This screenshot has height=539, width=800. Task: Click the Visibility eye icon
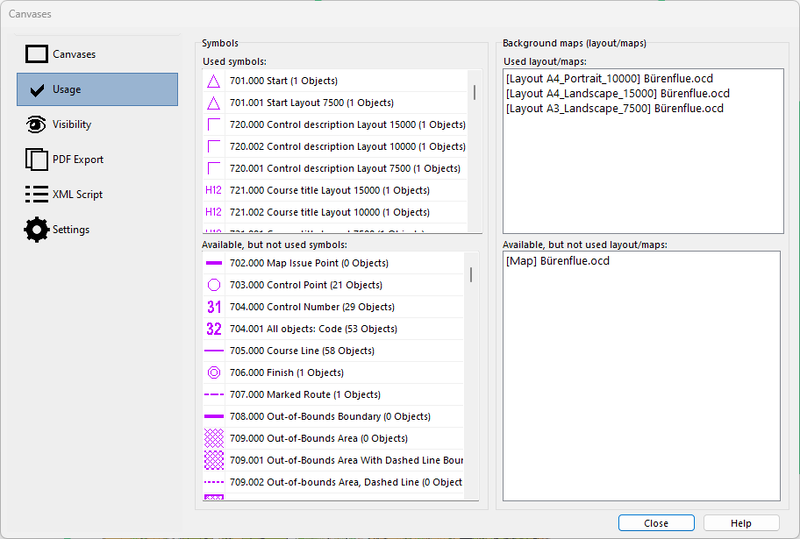36,125
